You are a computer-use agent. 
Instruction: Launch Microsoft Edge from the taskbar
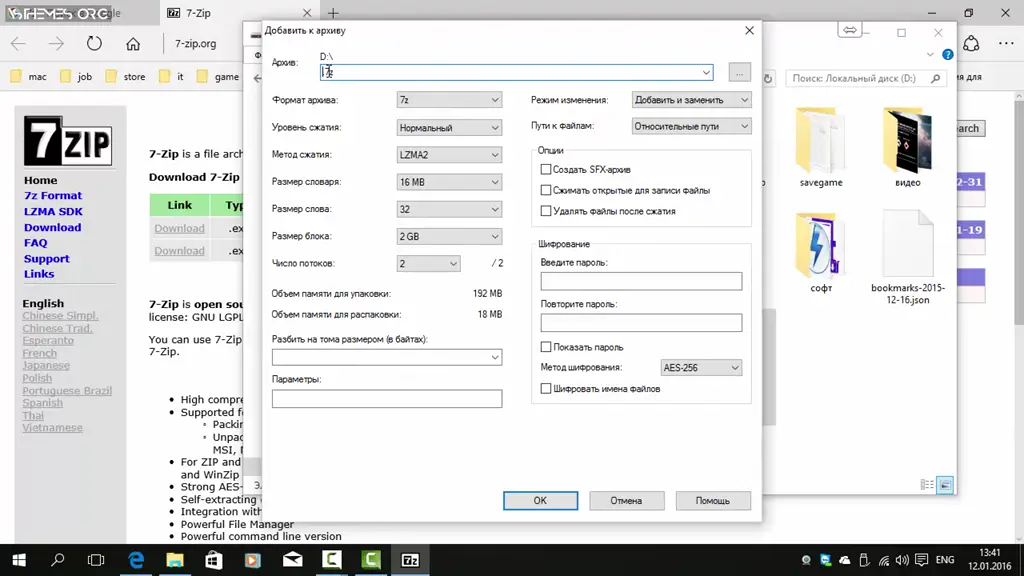point(136,561)
